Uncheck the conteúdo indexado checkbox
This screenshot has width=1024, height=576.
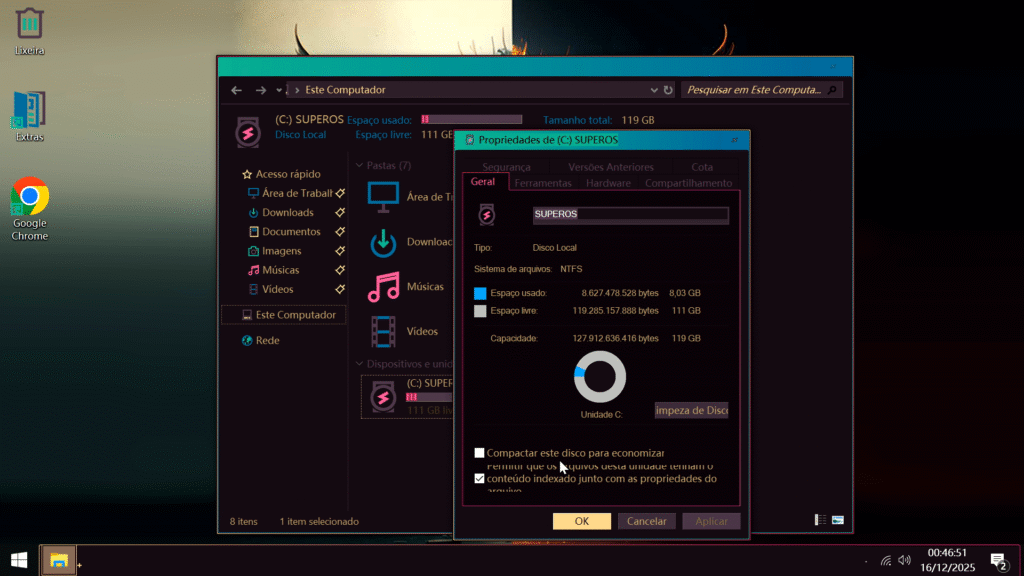[x=480, y=479]
